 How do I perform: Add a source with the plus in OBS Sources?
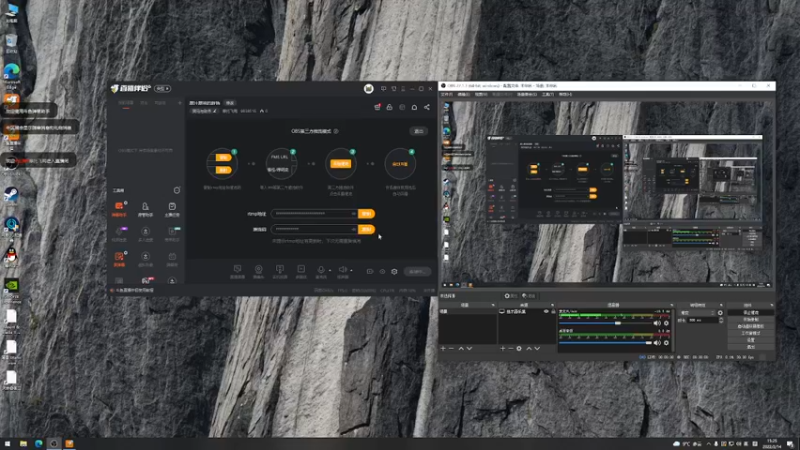[503, 348]
